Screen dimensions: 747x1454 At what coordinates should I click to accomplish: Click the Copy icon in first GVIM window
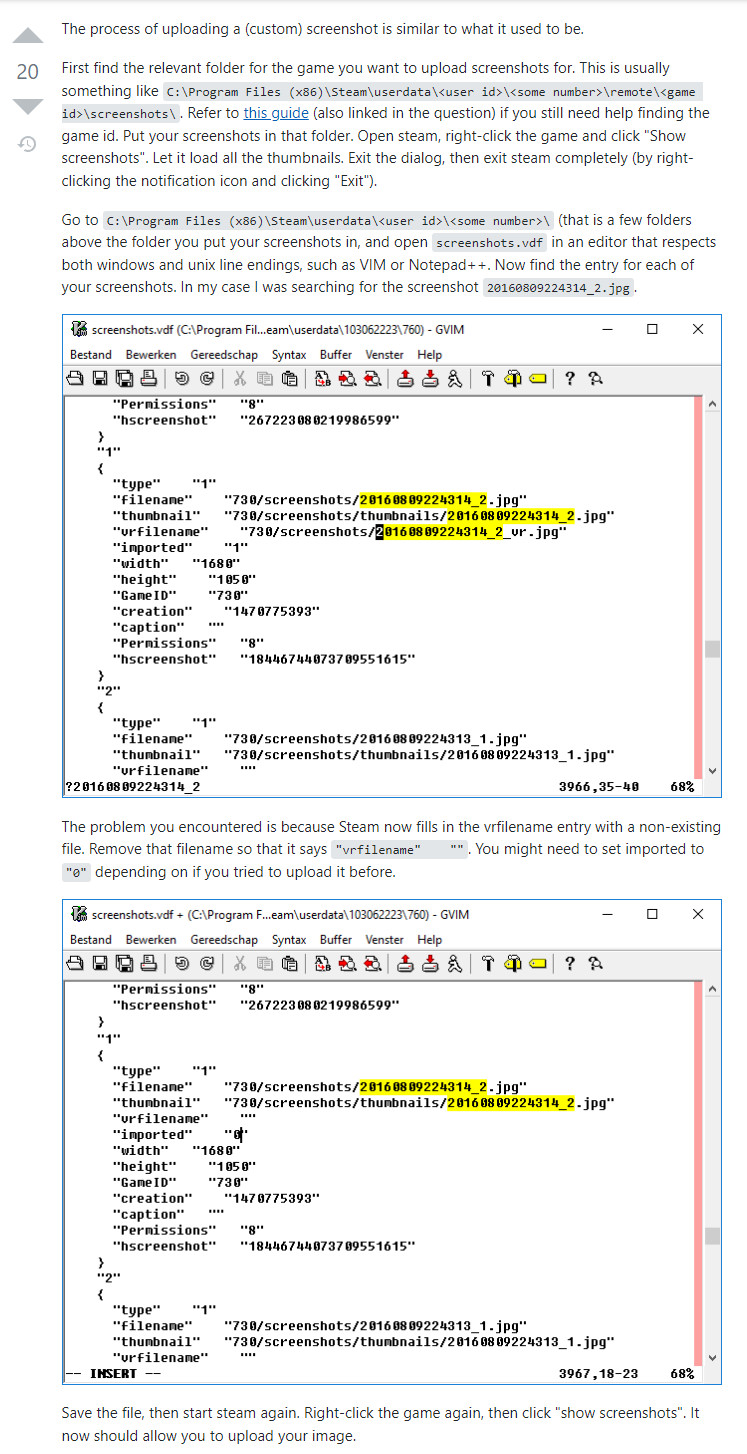coord(264,378)
